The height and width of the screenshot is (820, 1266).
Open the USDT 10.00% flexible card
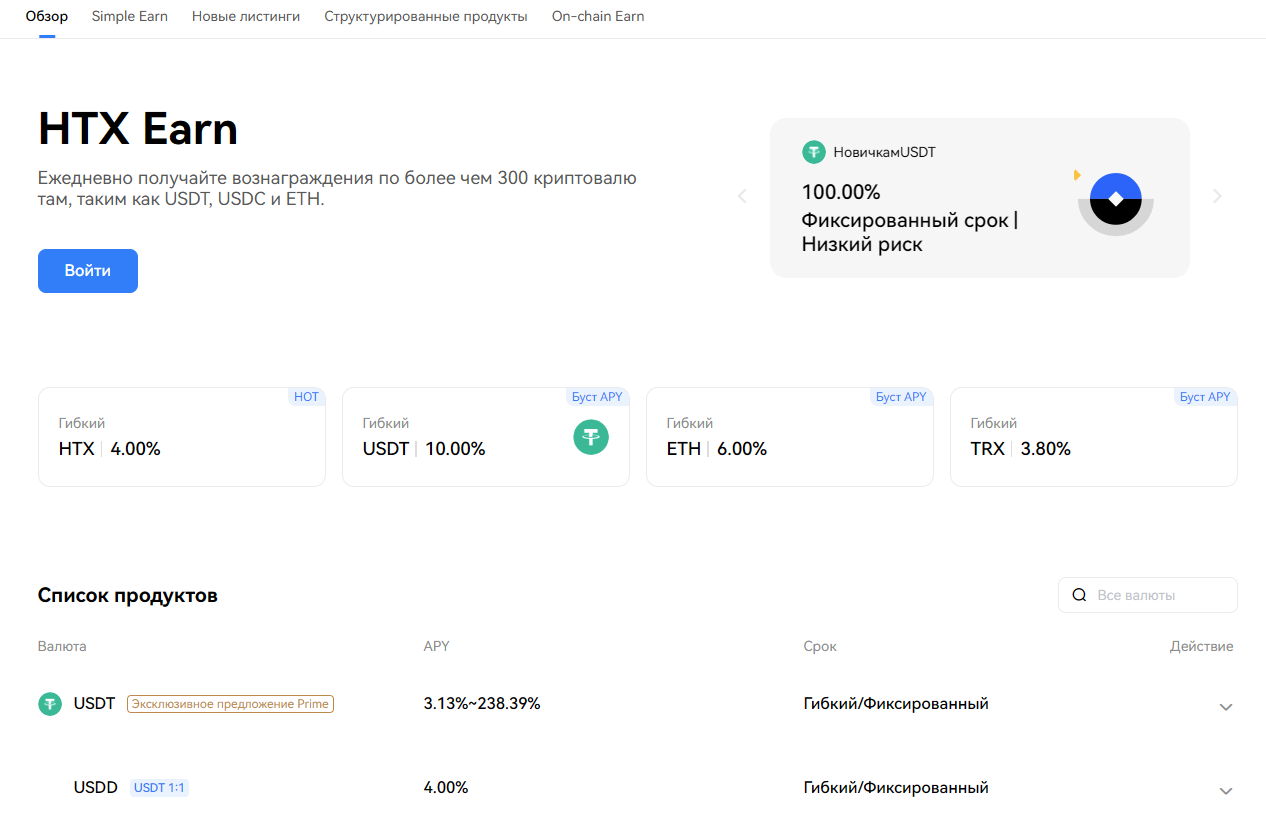[x=486, y=437]
